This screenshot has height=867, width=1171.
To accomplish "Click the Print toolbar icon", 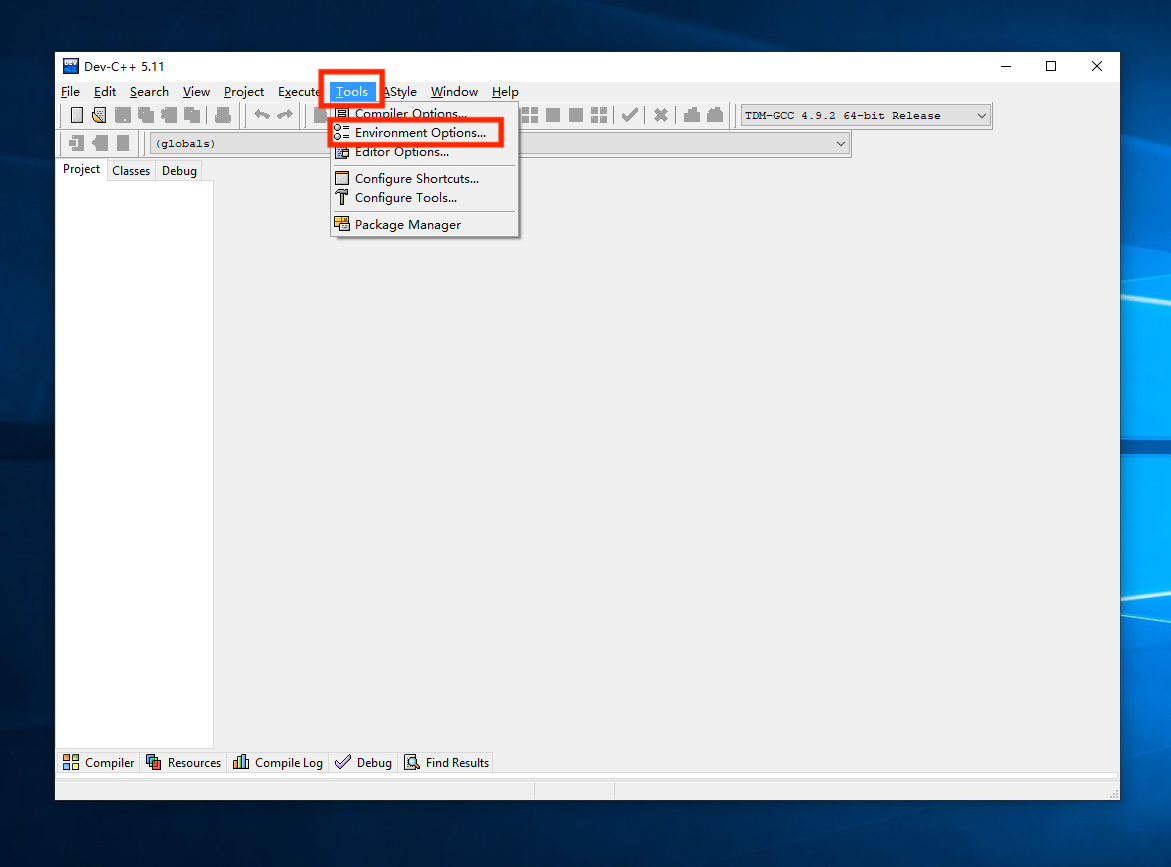I will (223, 115).
